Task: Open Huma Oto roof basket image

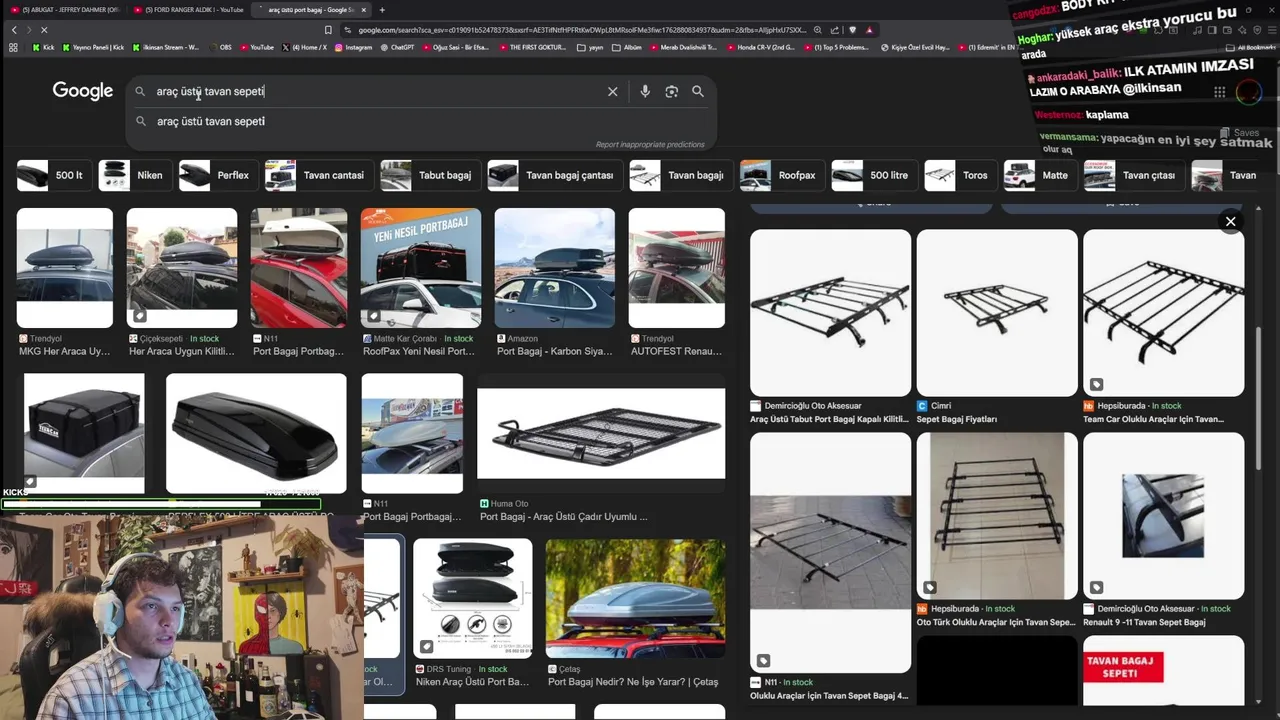Action: point(601,433)
